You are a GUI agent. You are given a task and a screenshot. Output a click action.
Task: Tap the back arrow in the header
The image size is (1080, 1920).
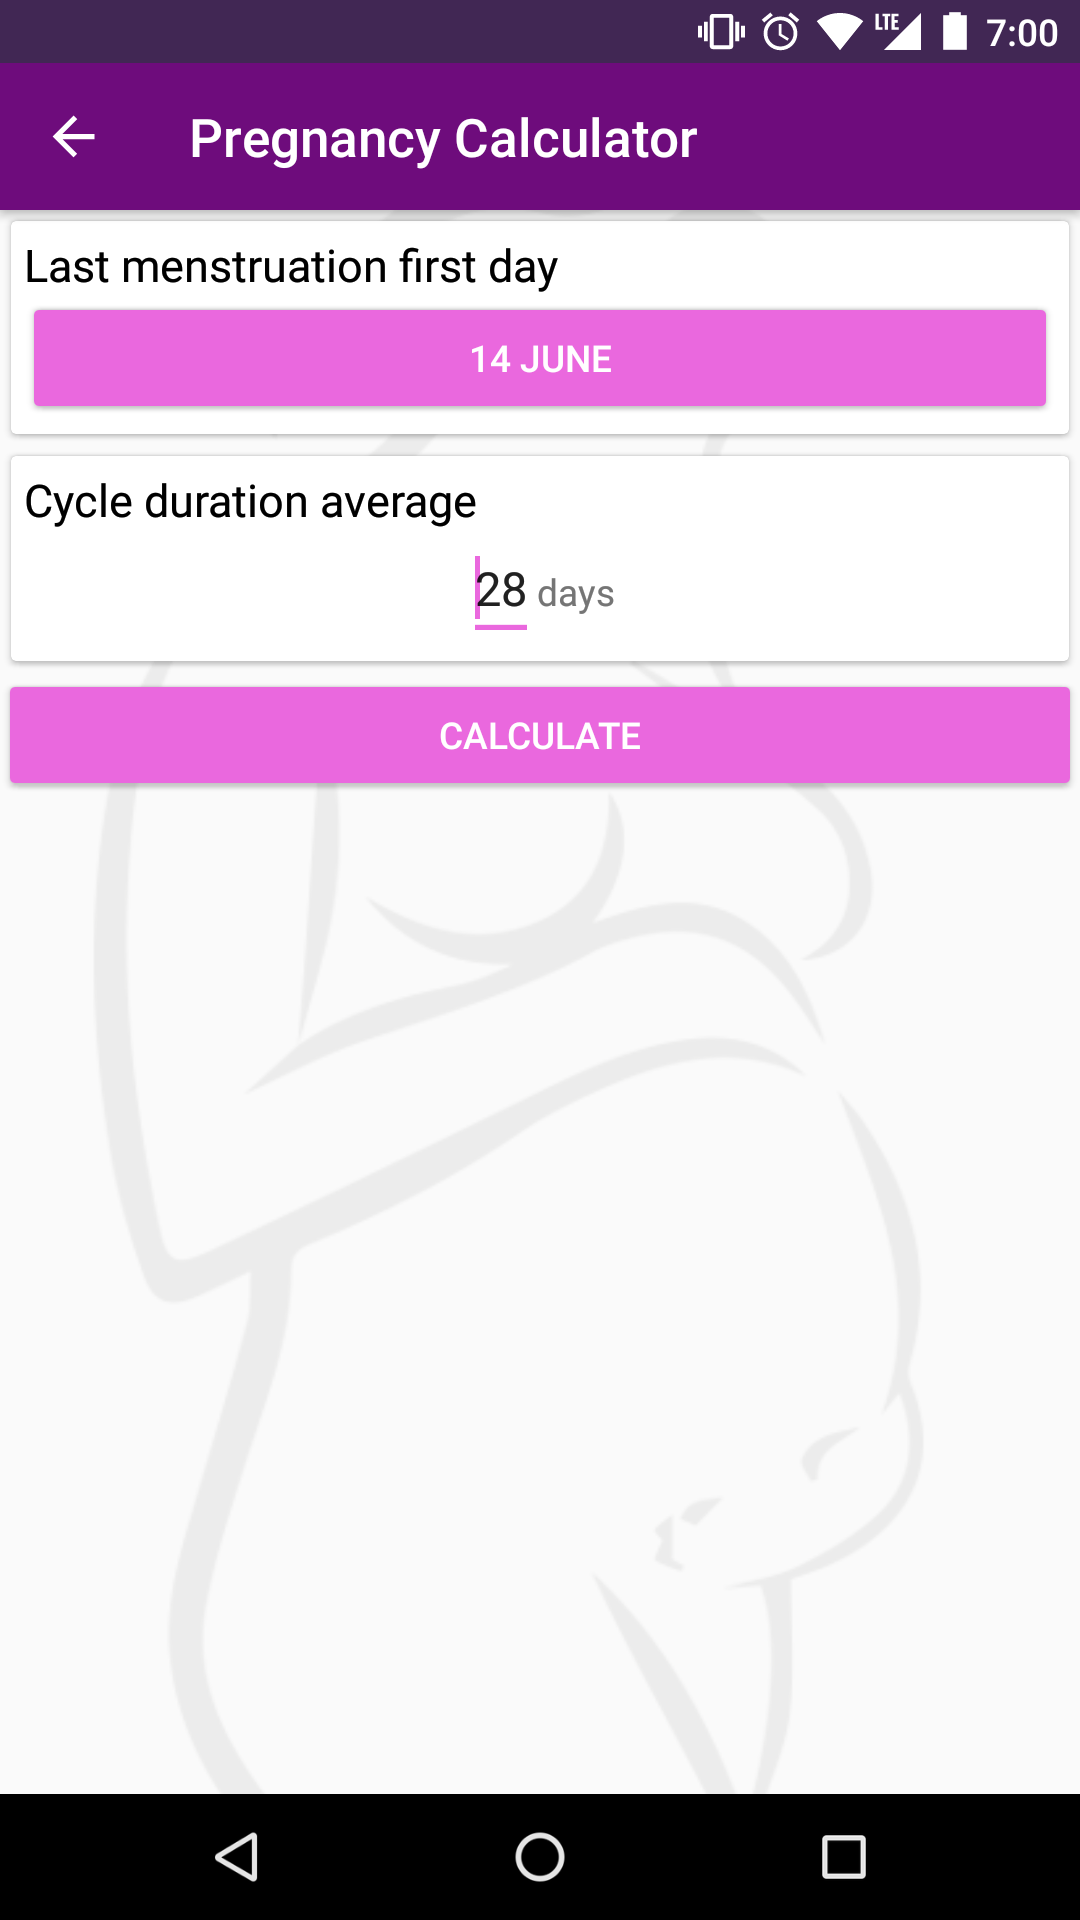point(73,137)
